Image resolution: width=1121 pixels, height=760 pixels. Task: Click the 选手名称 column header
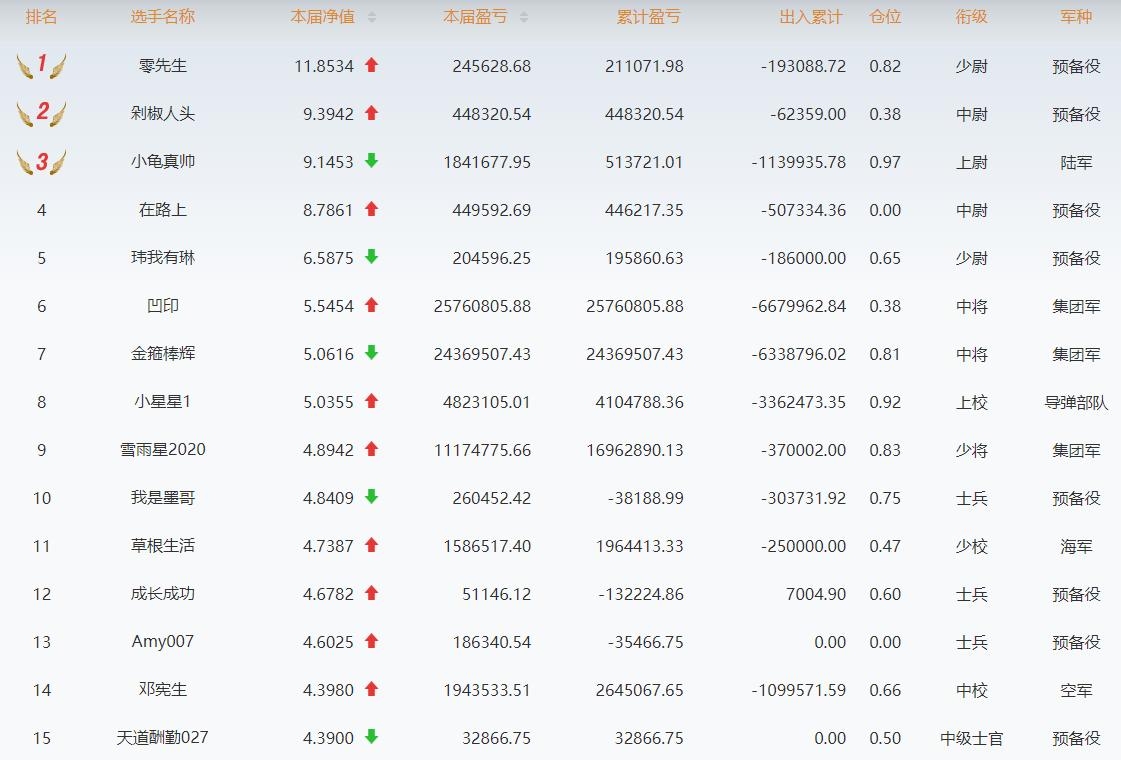(162, 17)
